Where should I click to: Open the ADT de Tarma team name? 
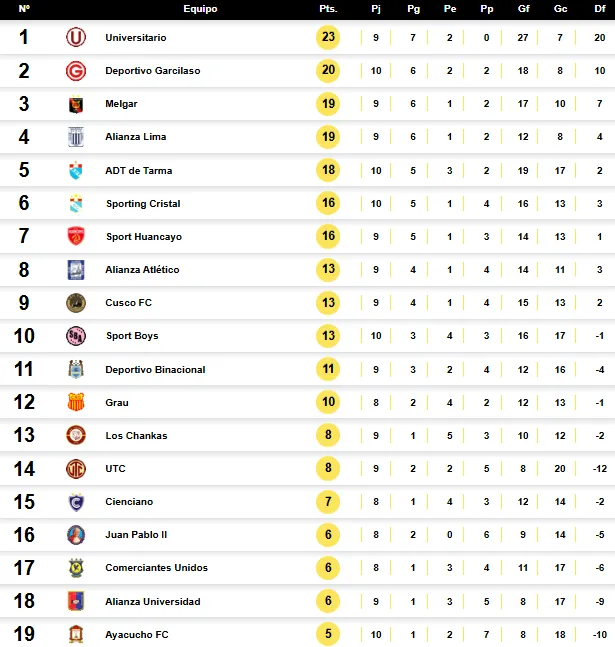[x=139, y=170]
